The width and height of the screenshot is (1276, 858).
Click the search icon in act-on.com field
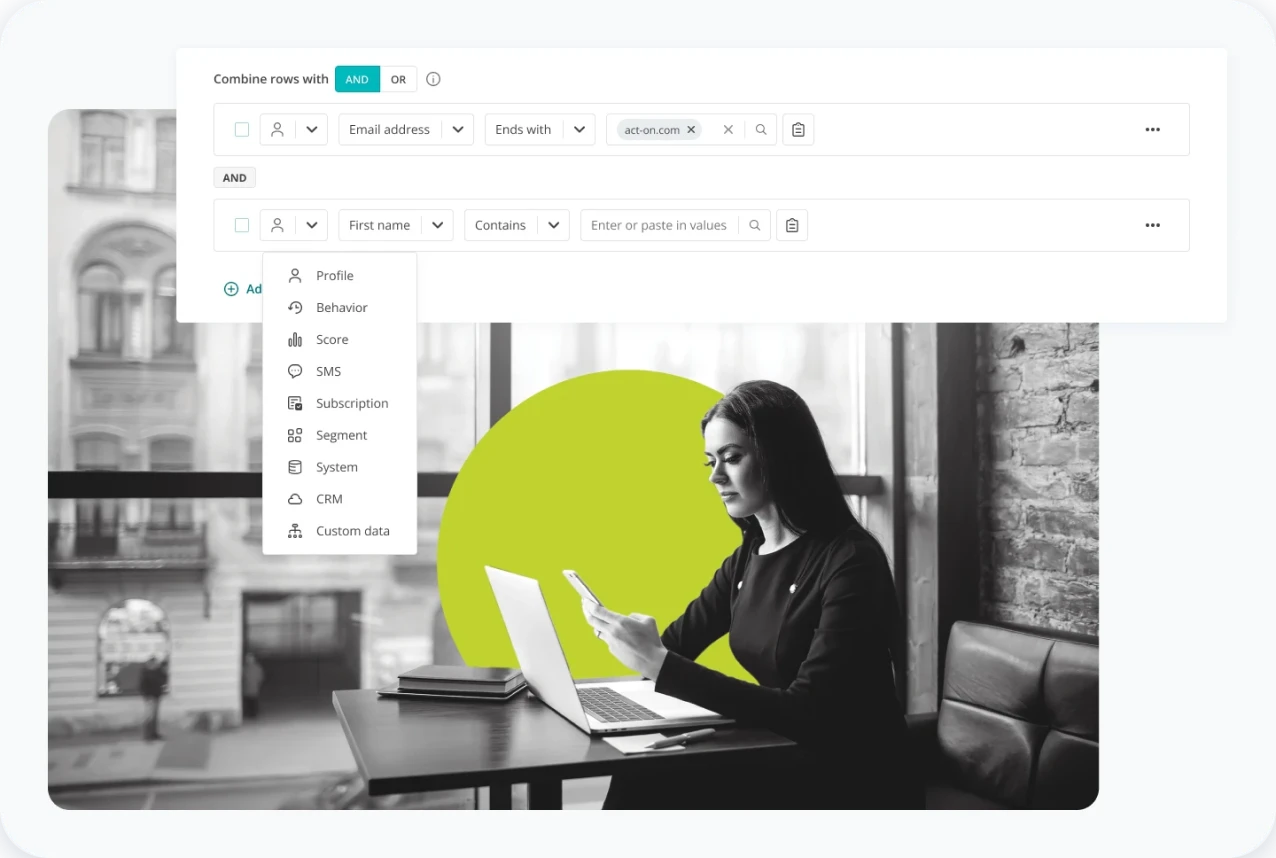[x=761, y=130]
